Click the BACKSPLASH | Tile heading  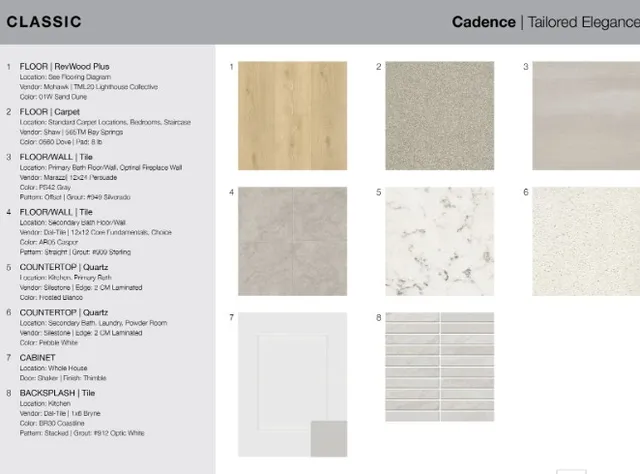tap(58, 392)
